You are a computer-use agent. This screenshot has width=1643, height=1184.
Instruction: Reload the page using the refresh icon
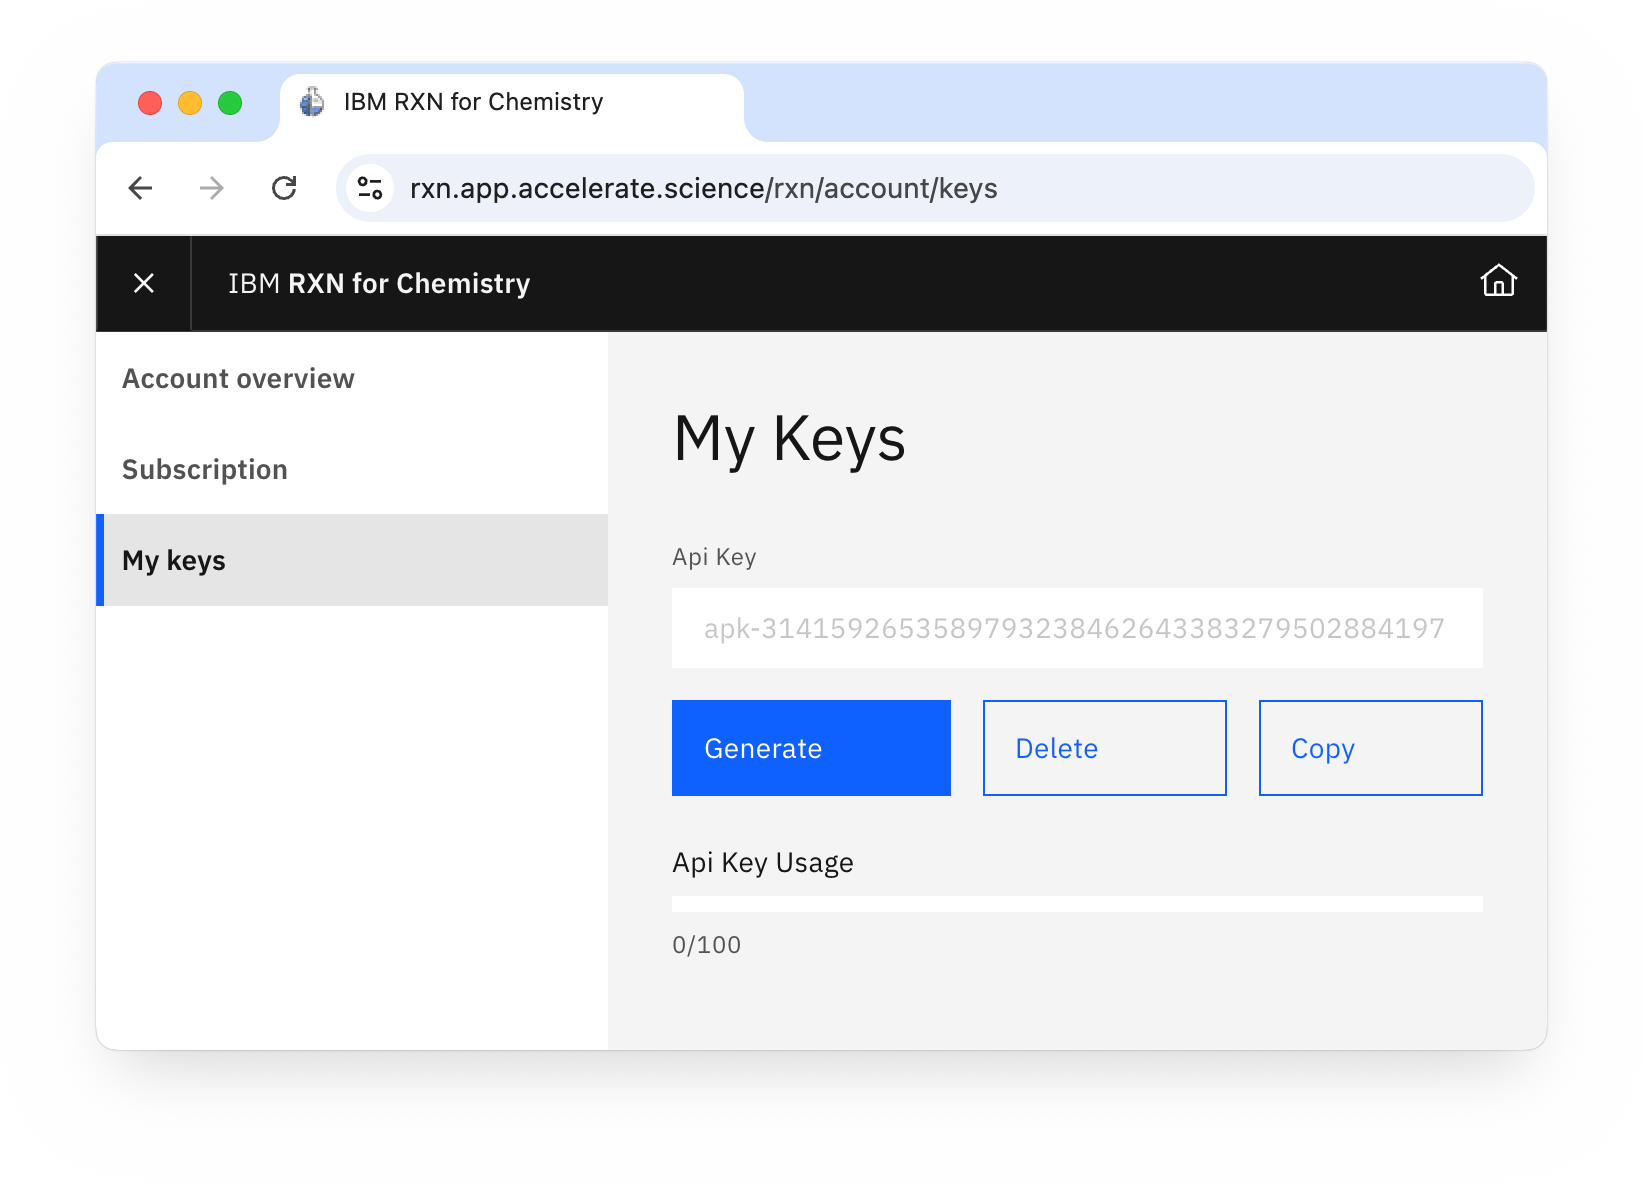(283, 188)
